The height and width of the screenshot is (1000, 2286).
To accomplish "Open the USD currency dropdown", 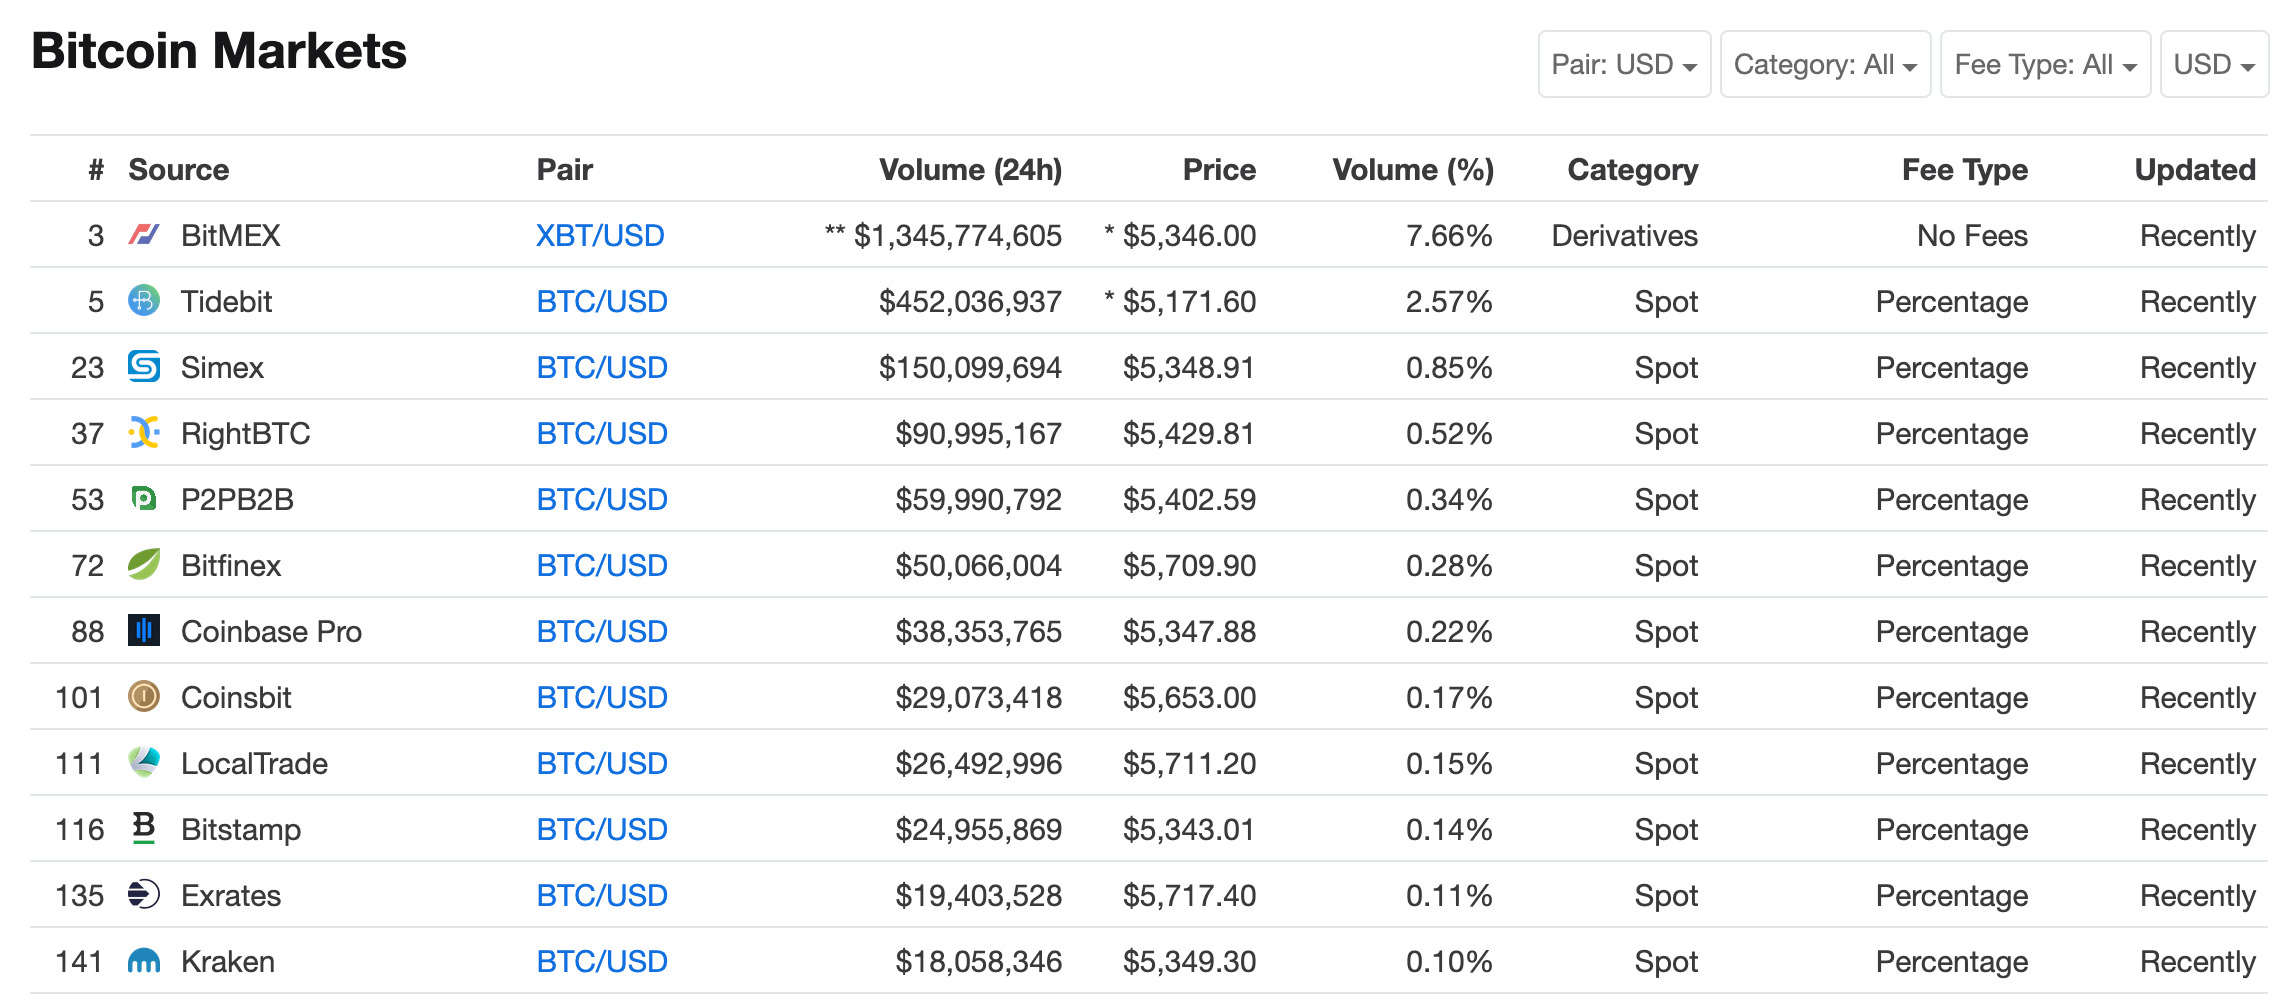I will (2214, 64).
